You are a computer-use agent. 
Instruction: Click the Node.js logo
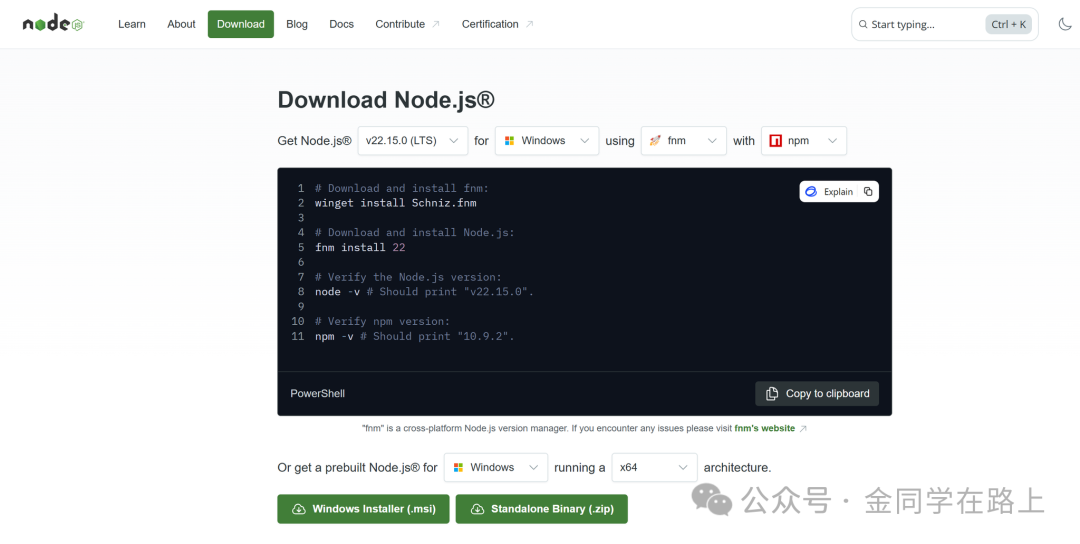53,24
